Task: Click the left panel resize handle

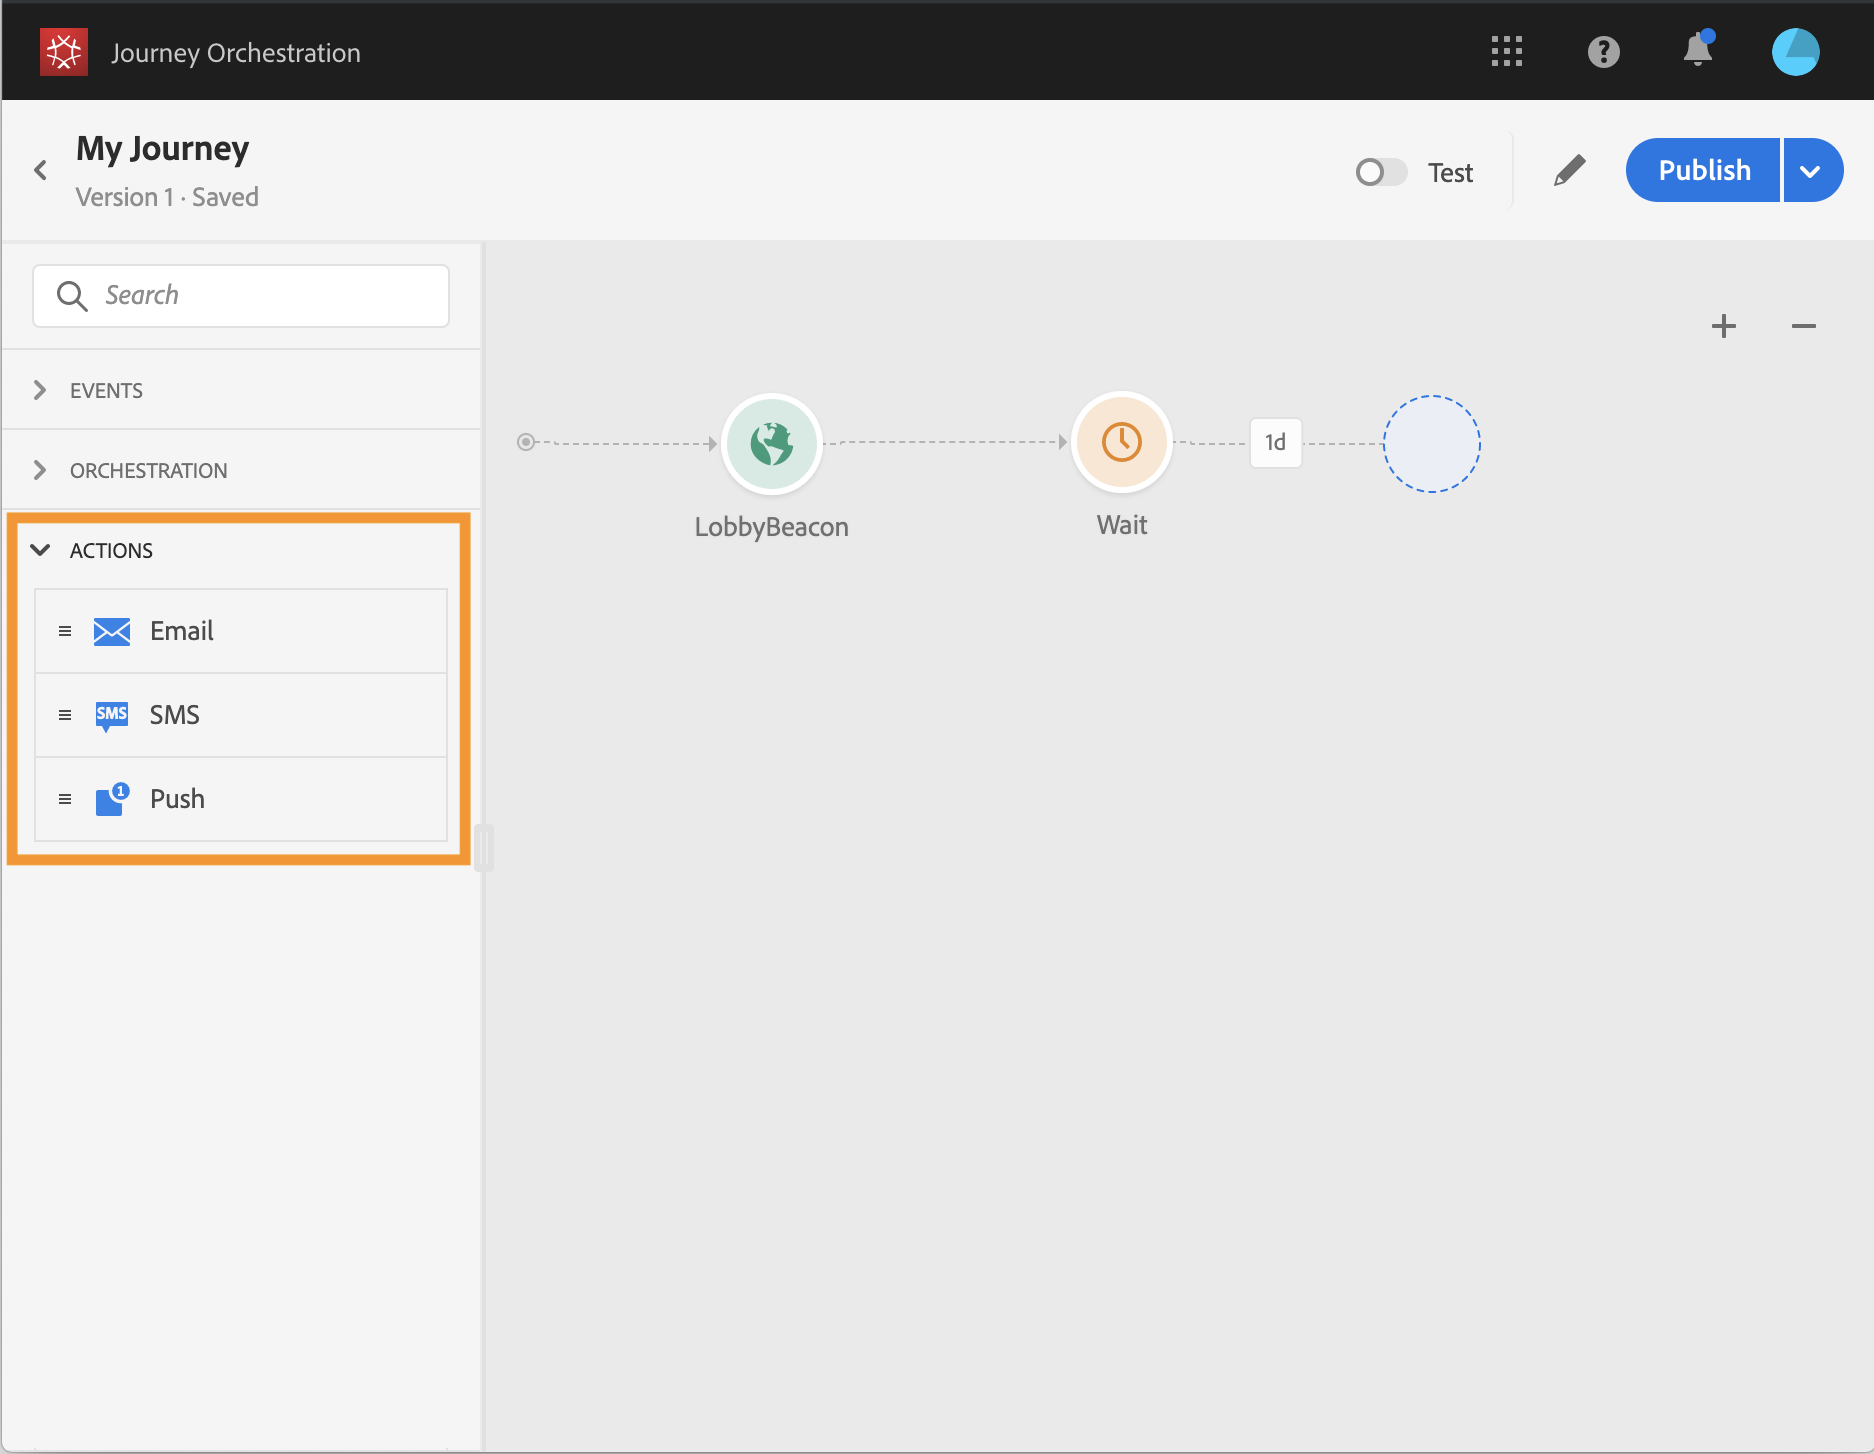Action: (484, 847)
